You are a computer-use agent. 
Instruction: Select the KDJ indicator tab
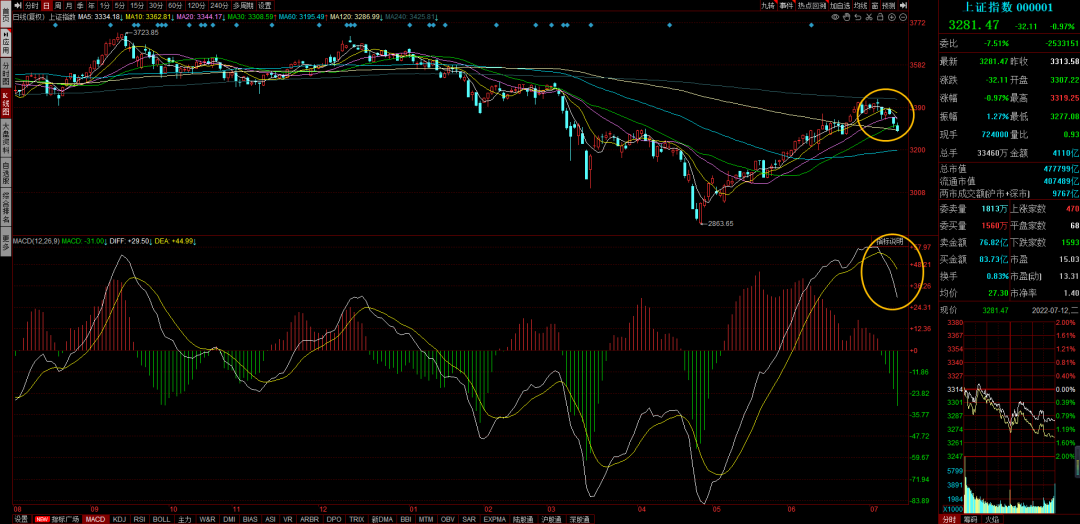[x=120, y=519]
